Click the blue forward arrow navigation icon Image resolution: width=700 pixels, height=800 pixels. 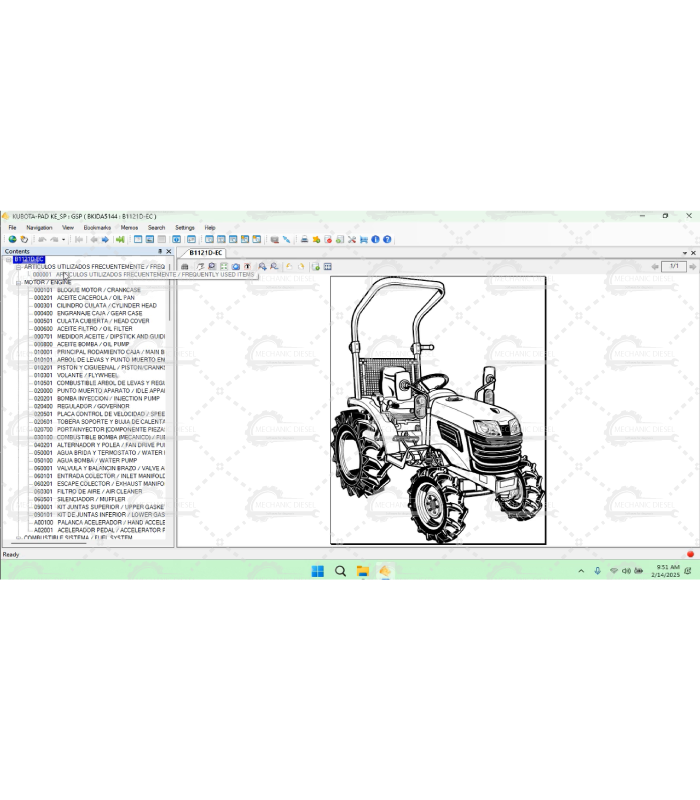pos(105,240)
